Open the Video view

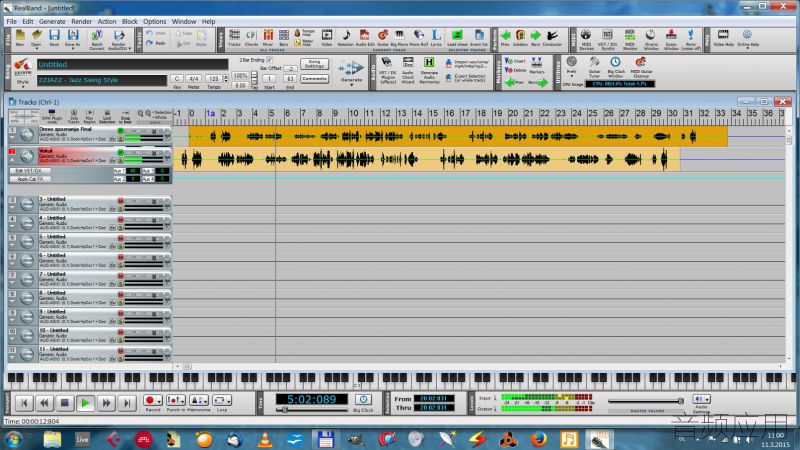327,38
